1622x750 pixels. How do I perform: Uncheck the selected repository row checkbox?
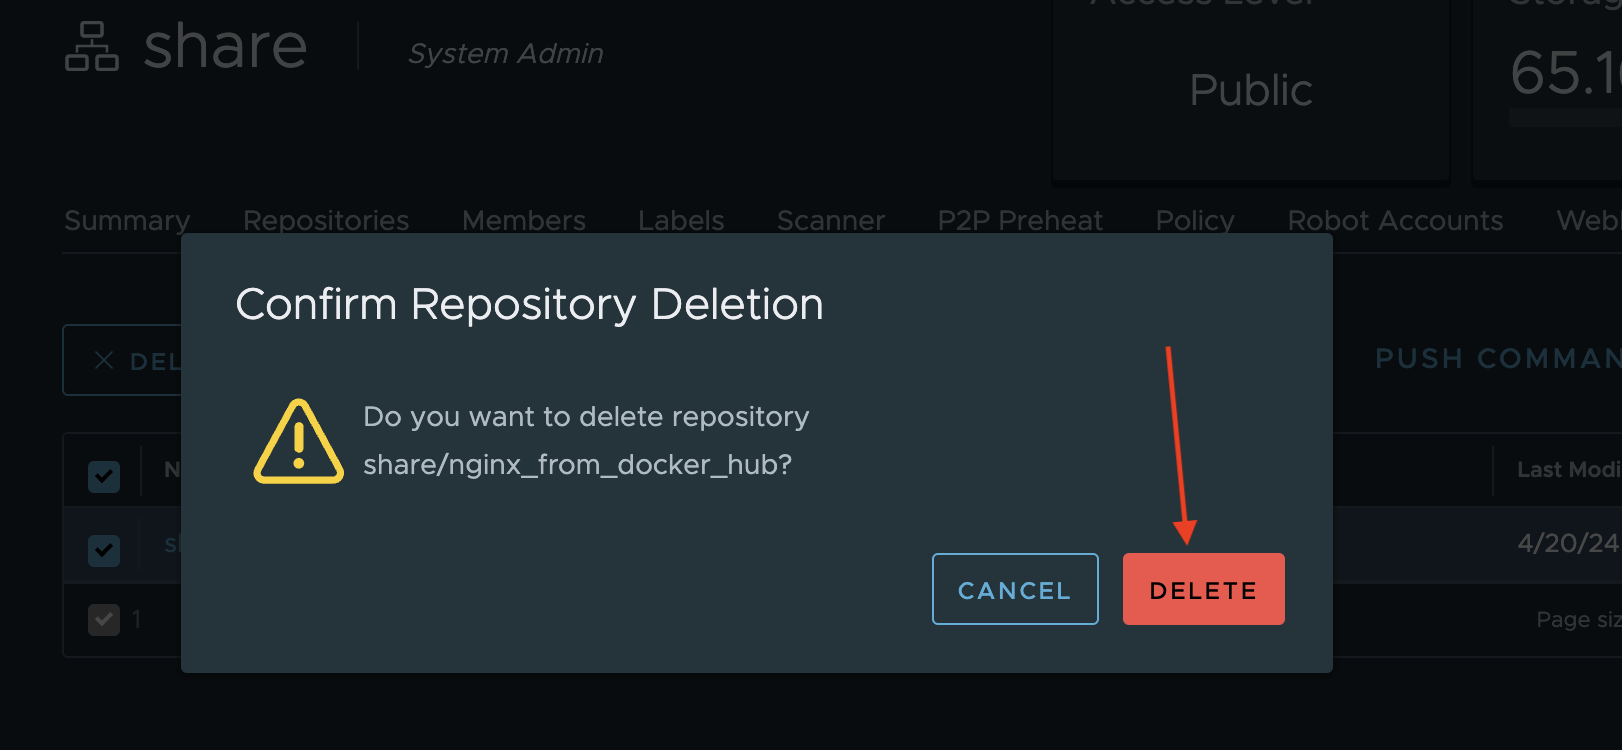point(104,549)
